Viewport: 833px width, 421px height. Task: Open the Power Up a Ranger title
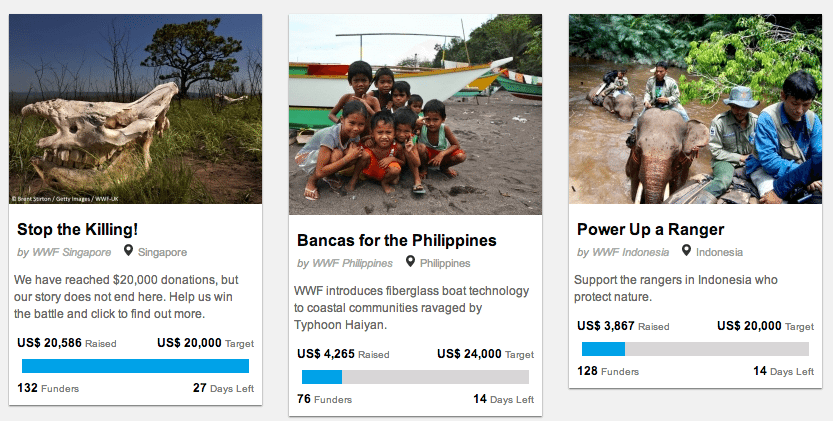(650, 229)
